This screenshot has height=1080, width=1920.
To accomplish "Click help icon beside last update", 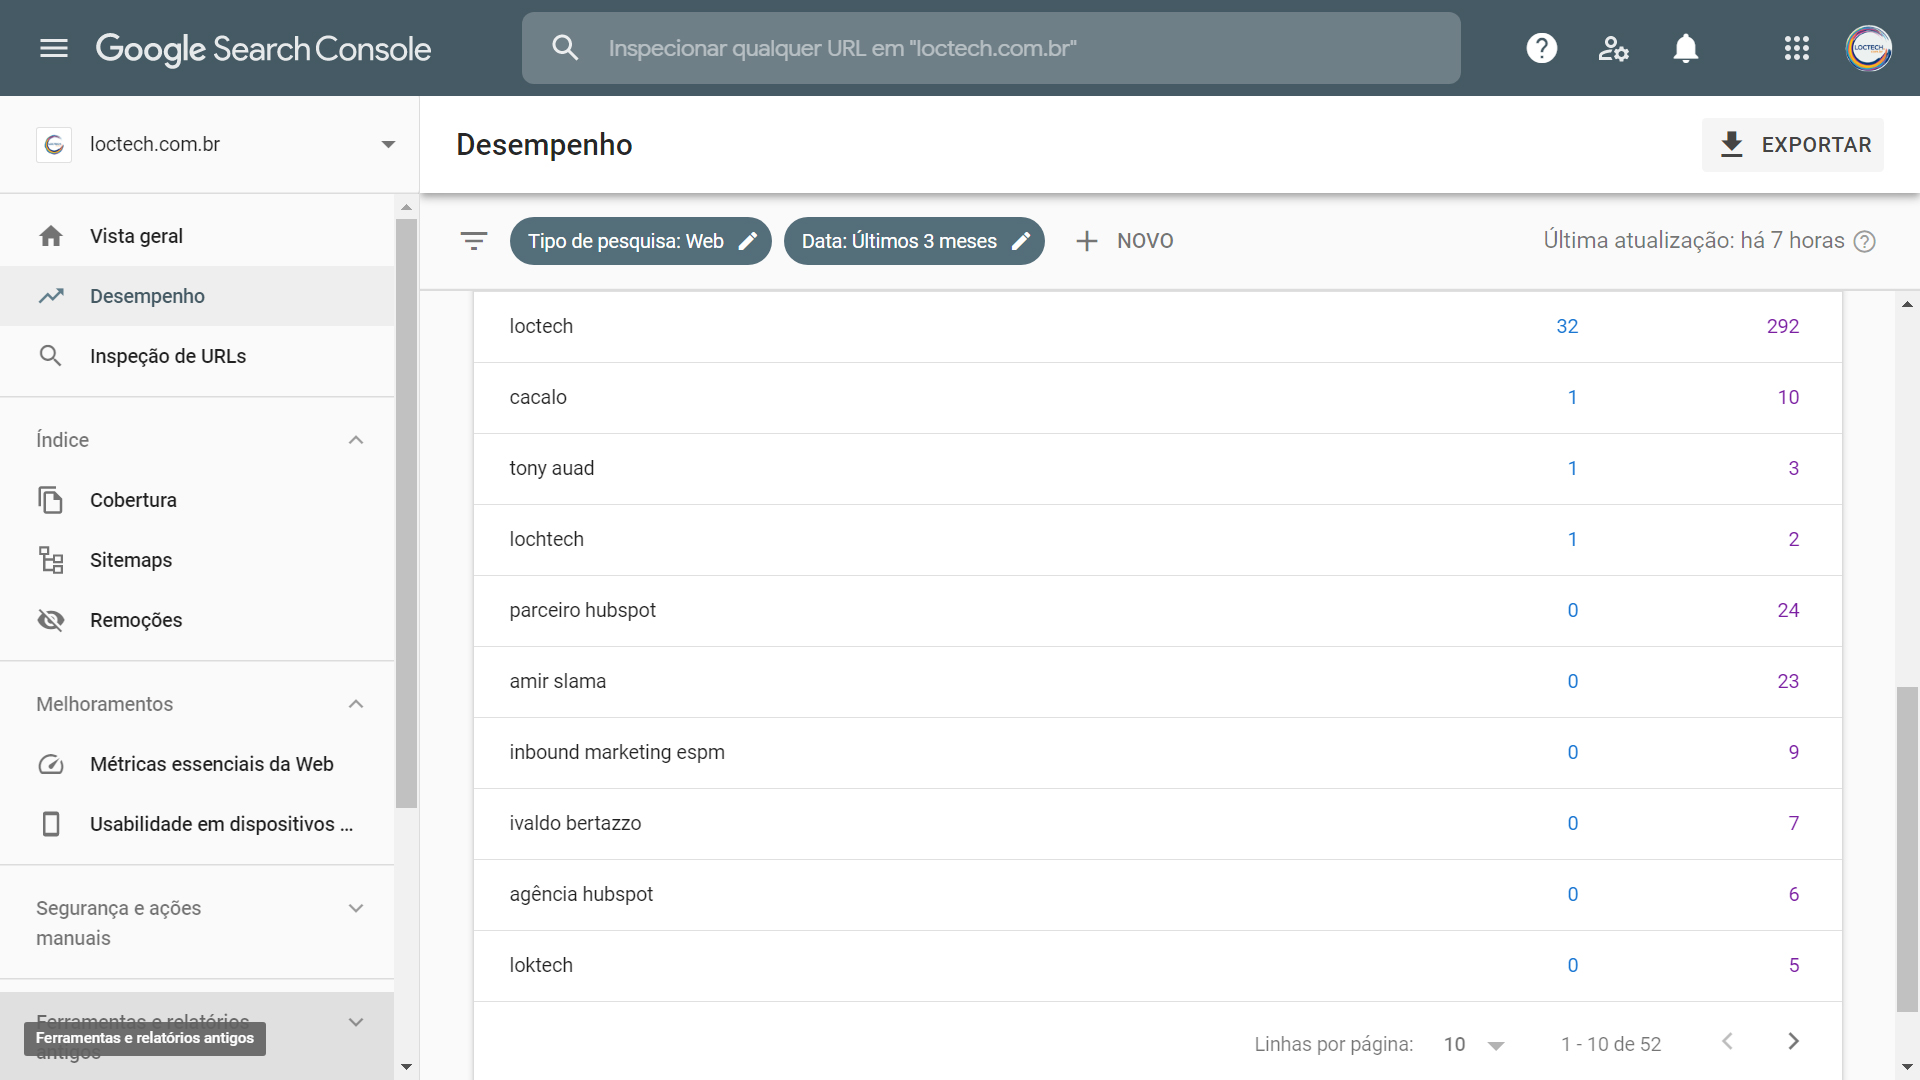I will coord(1864,241).
